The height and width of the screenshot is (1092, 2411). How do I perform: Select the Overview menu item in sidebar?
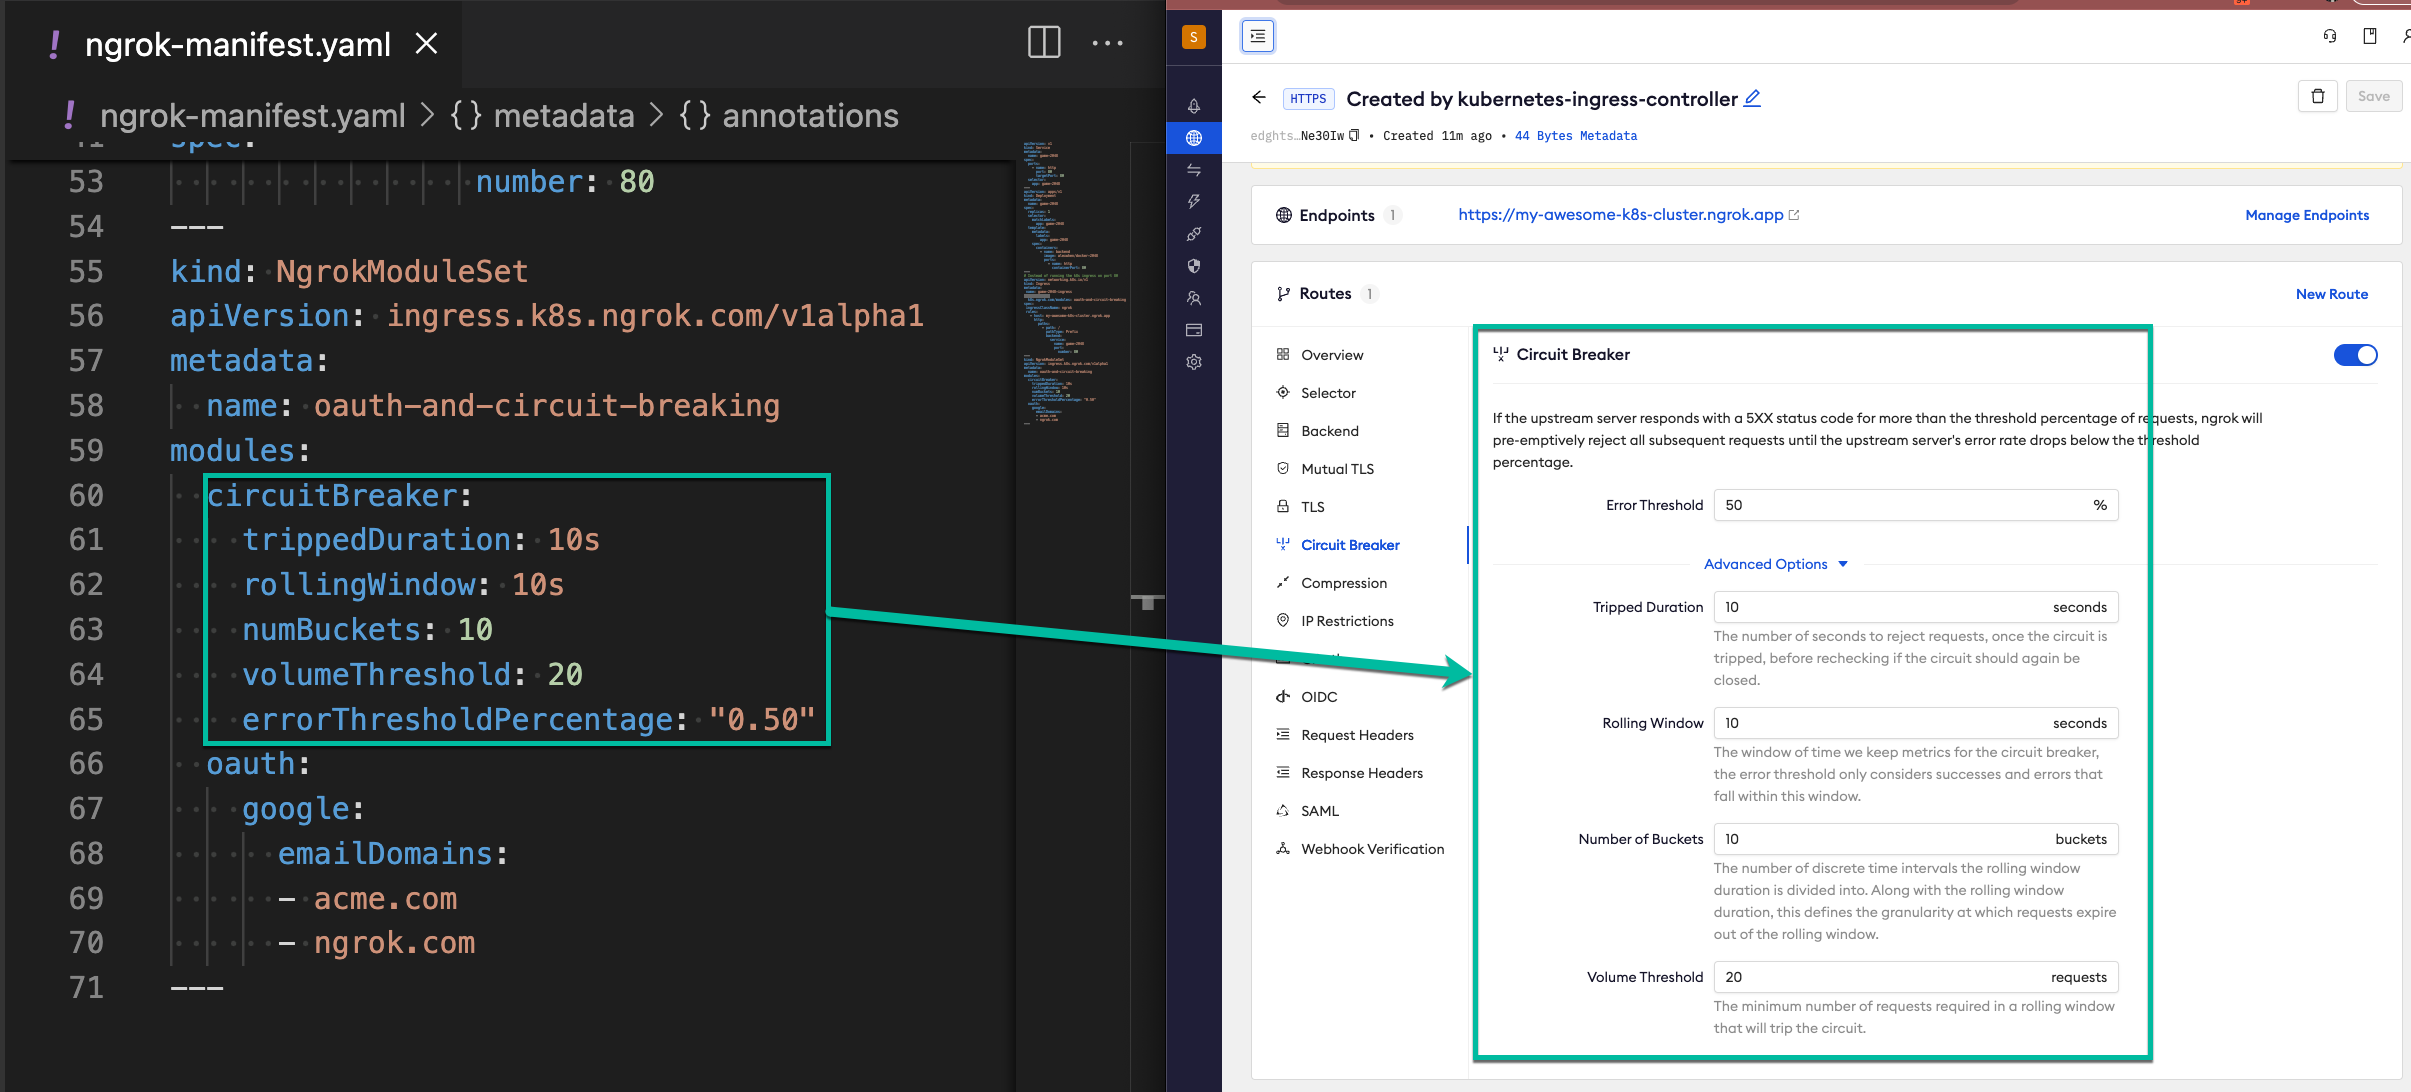(1332, 354)
